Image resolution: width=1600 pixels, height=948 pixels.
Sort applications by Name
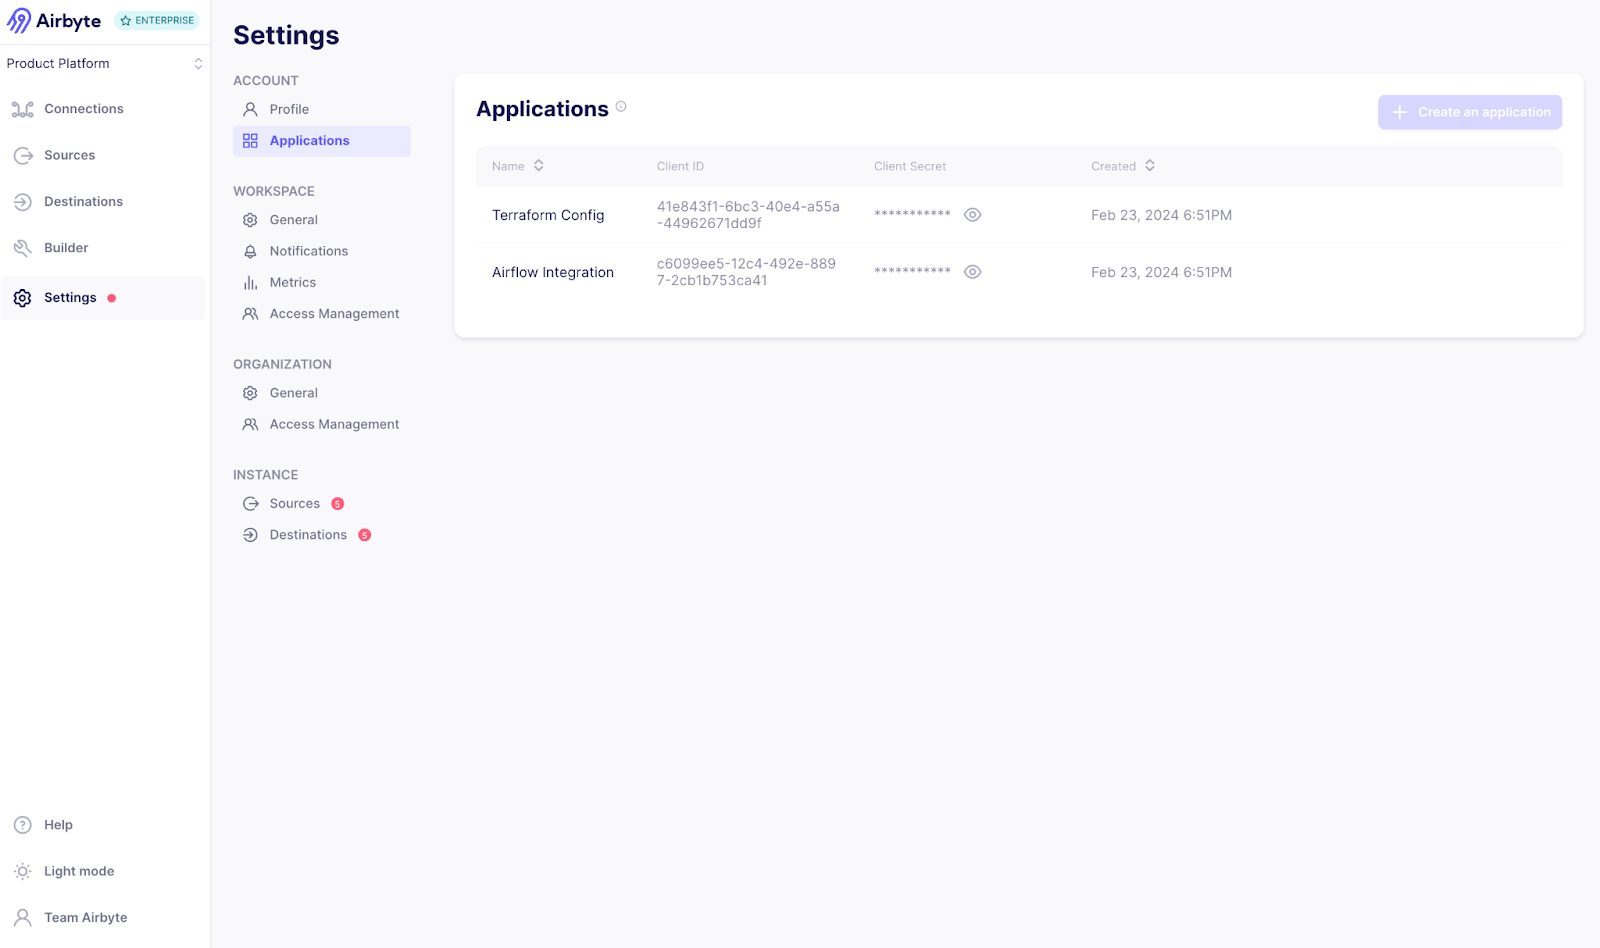tap(540, 166)
